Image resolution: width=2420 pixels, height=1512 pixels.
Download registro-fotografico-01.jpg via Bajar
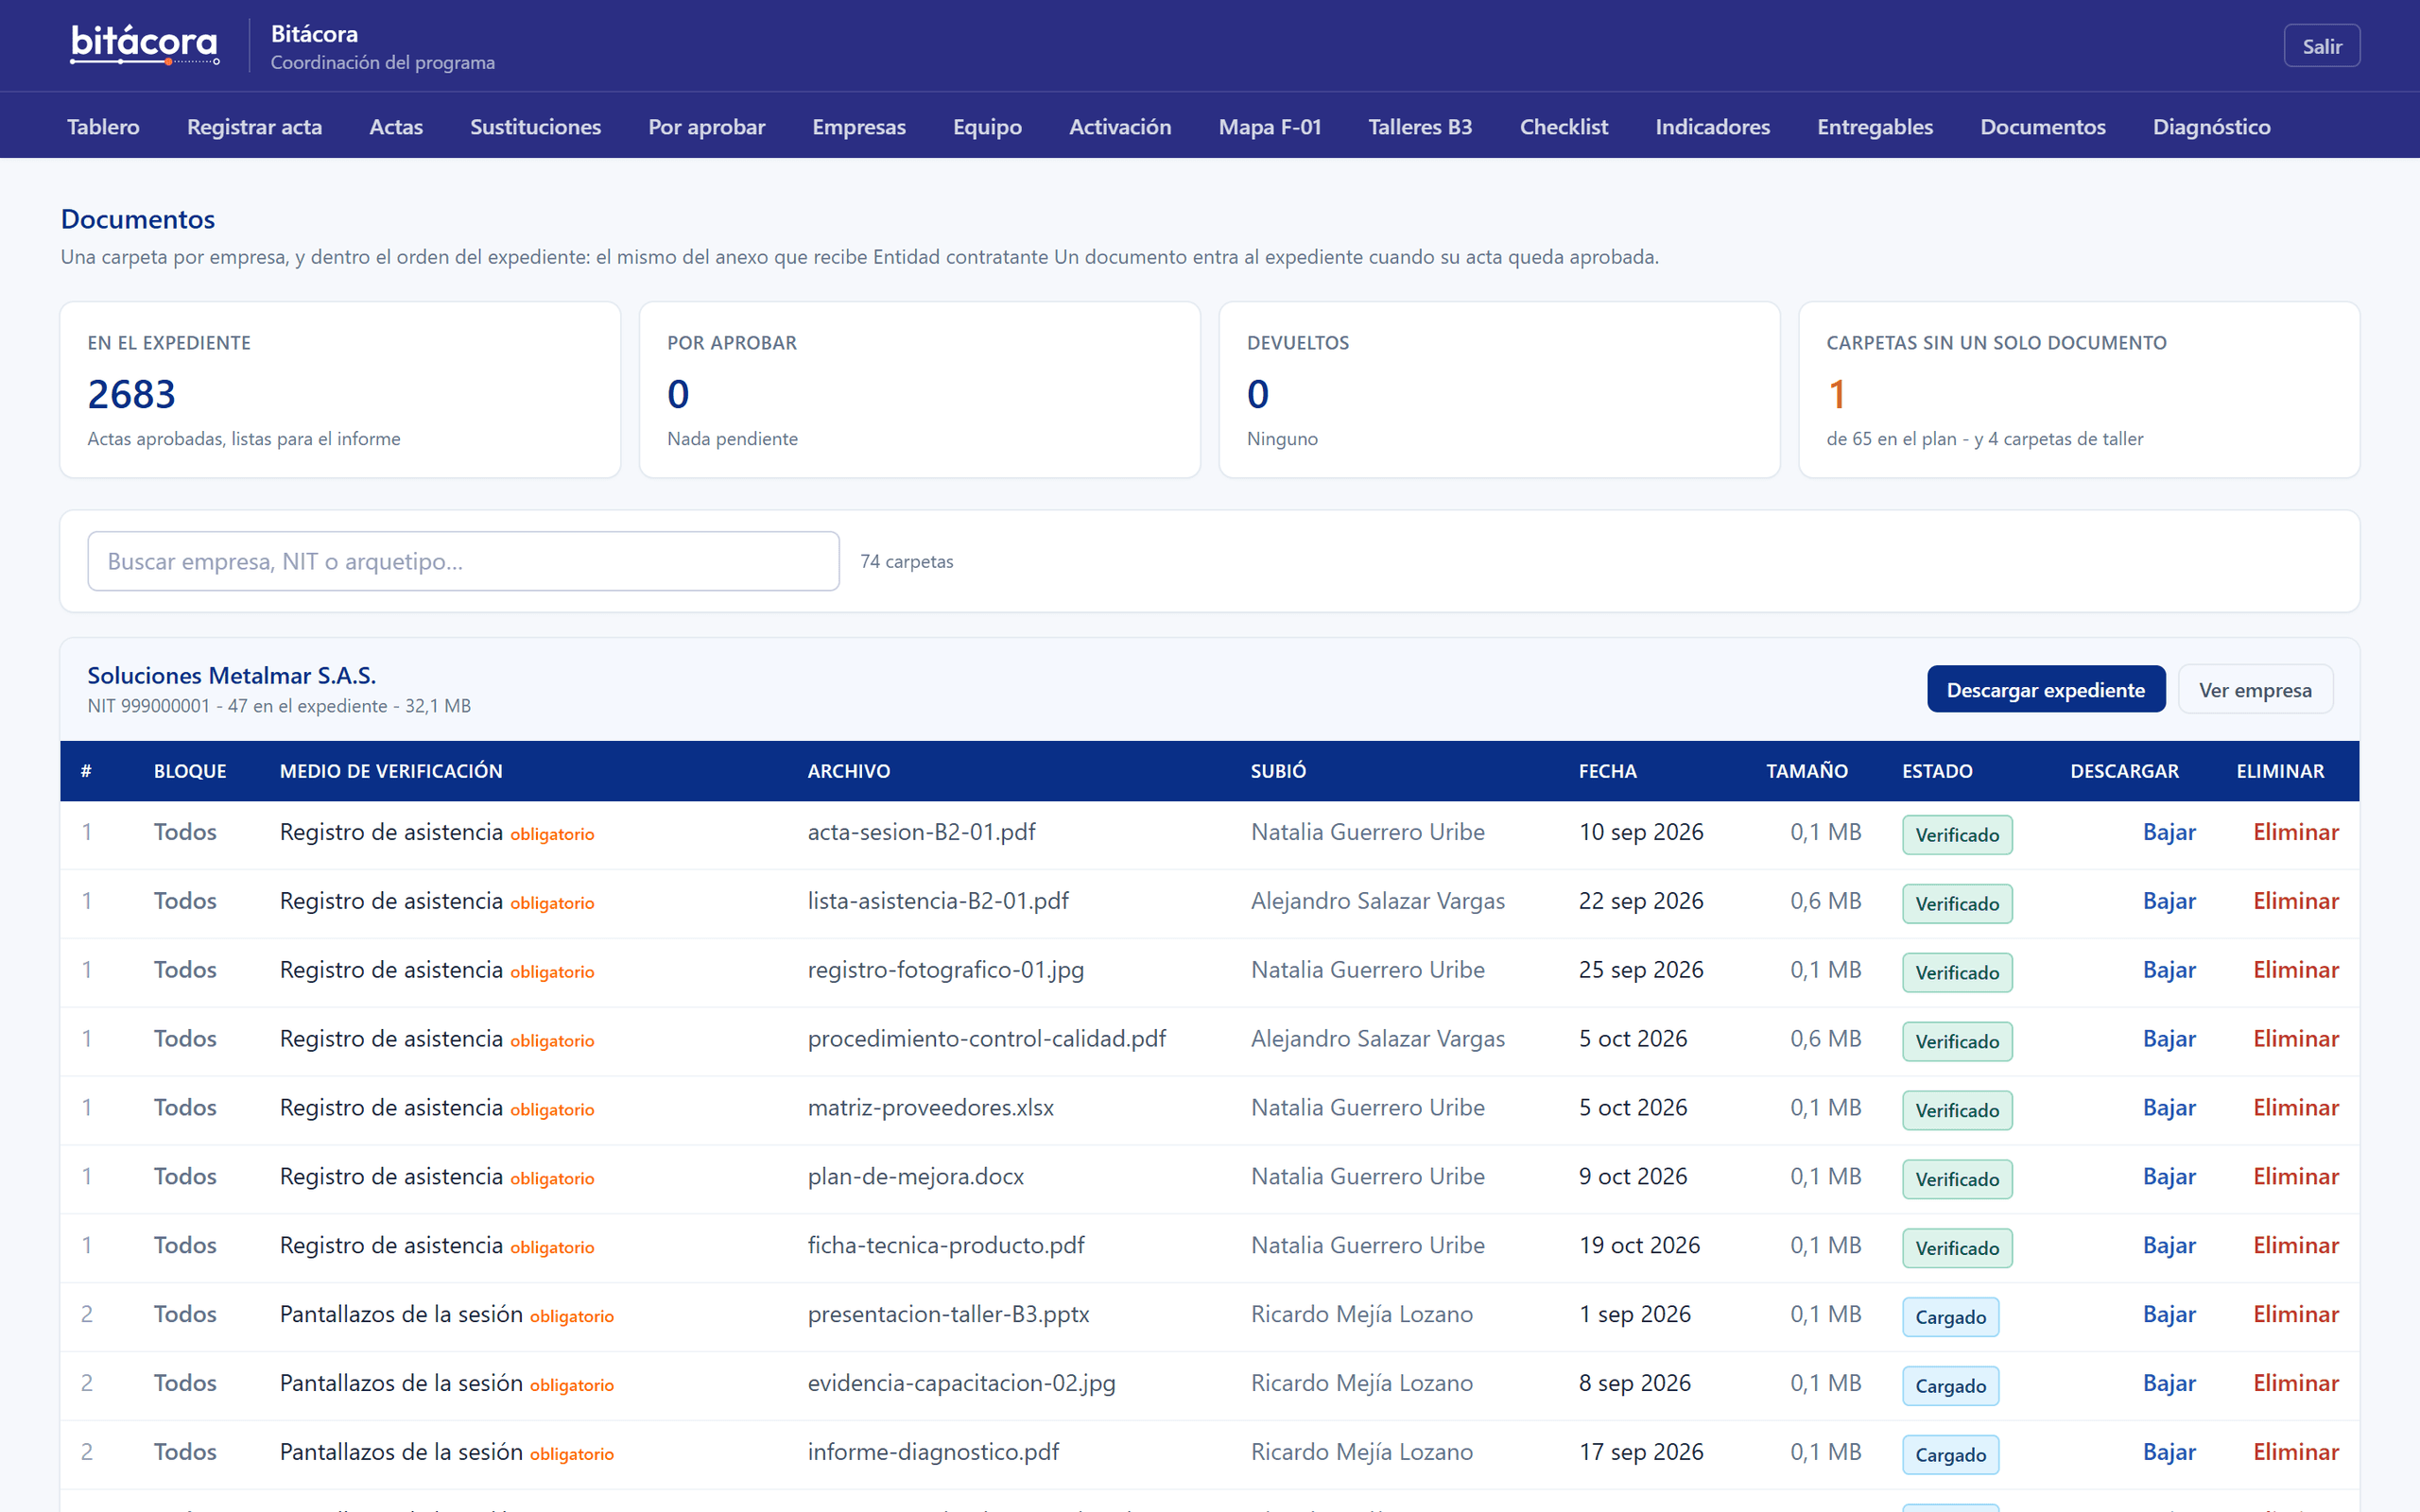click(2169, 970)
